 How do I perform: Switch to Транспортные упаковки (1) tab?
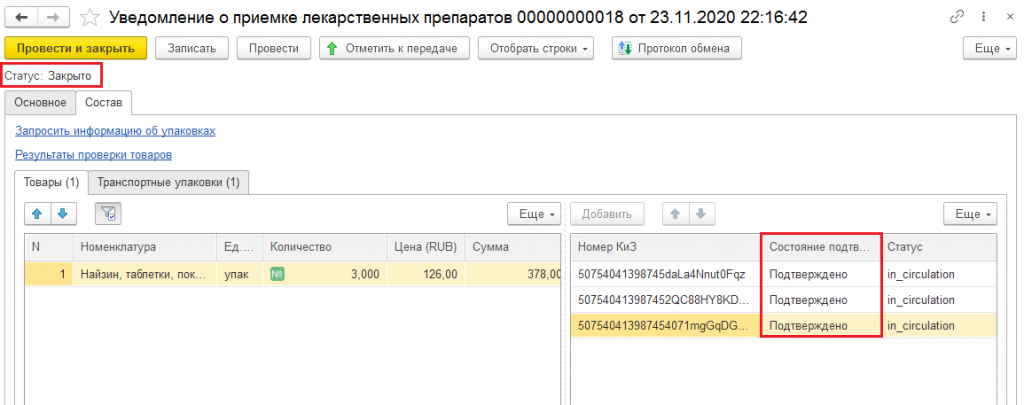pyautogui.click(x=168, y=182)
